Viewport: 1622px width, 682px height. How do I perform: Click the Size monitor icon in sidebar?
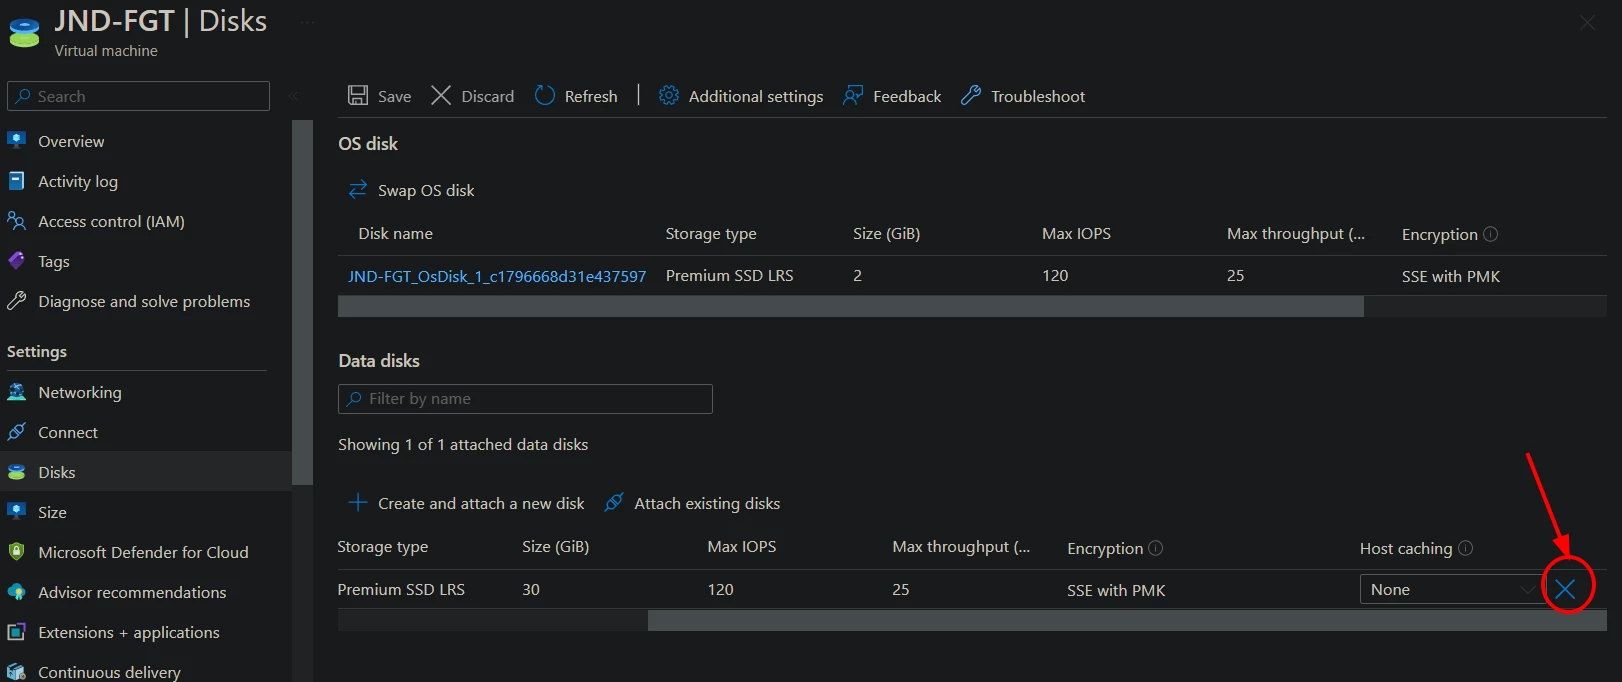pos(17,511)
